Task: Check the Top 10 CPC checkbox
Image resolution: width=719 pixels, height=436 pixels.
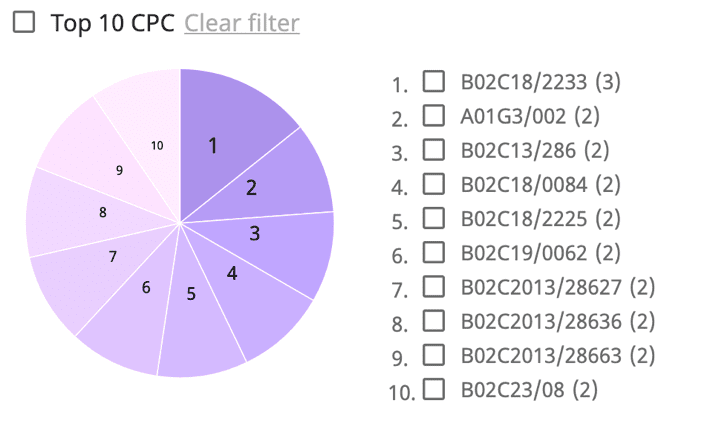Action: click(24, 23)
